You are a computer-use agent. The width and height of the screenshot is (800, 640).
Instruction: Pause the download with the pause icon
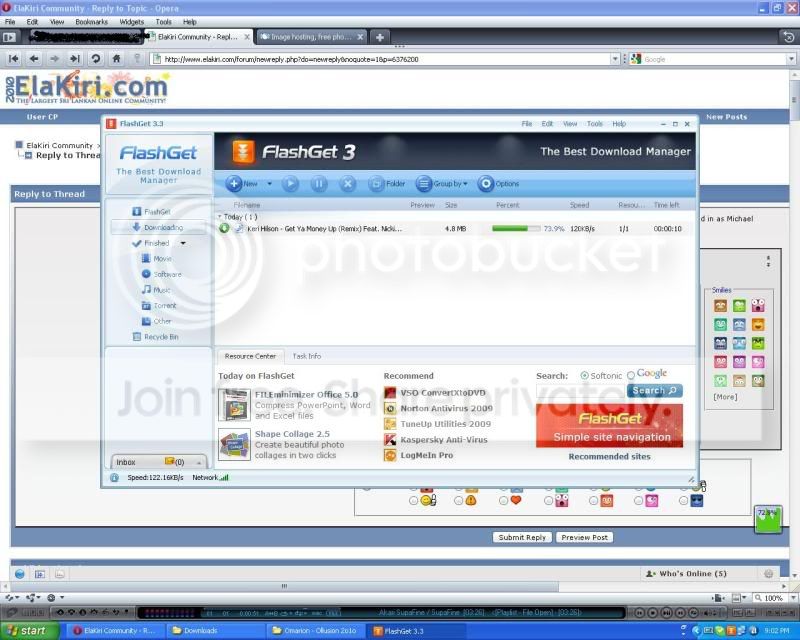tap(319, 183)
